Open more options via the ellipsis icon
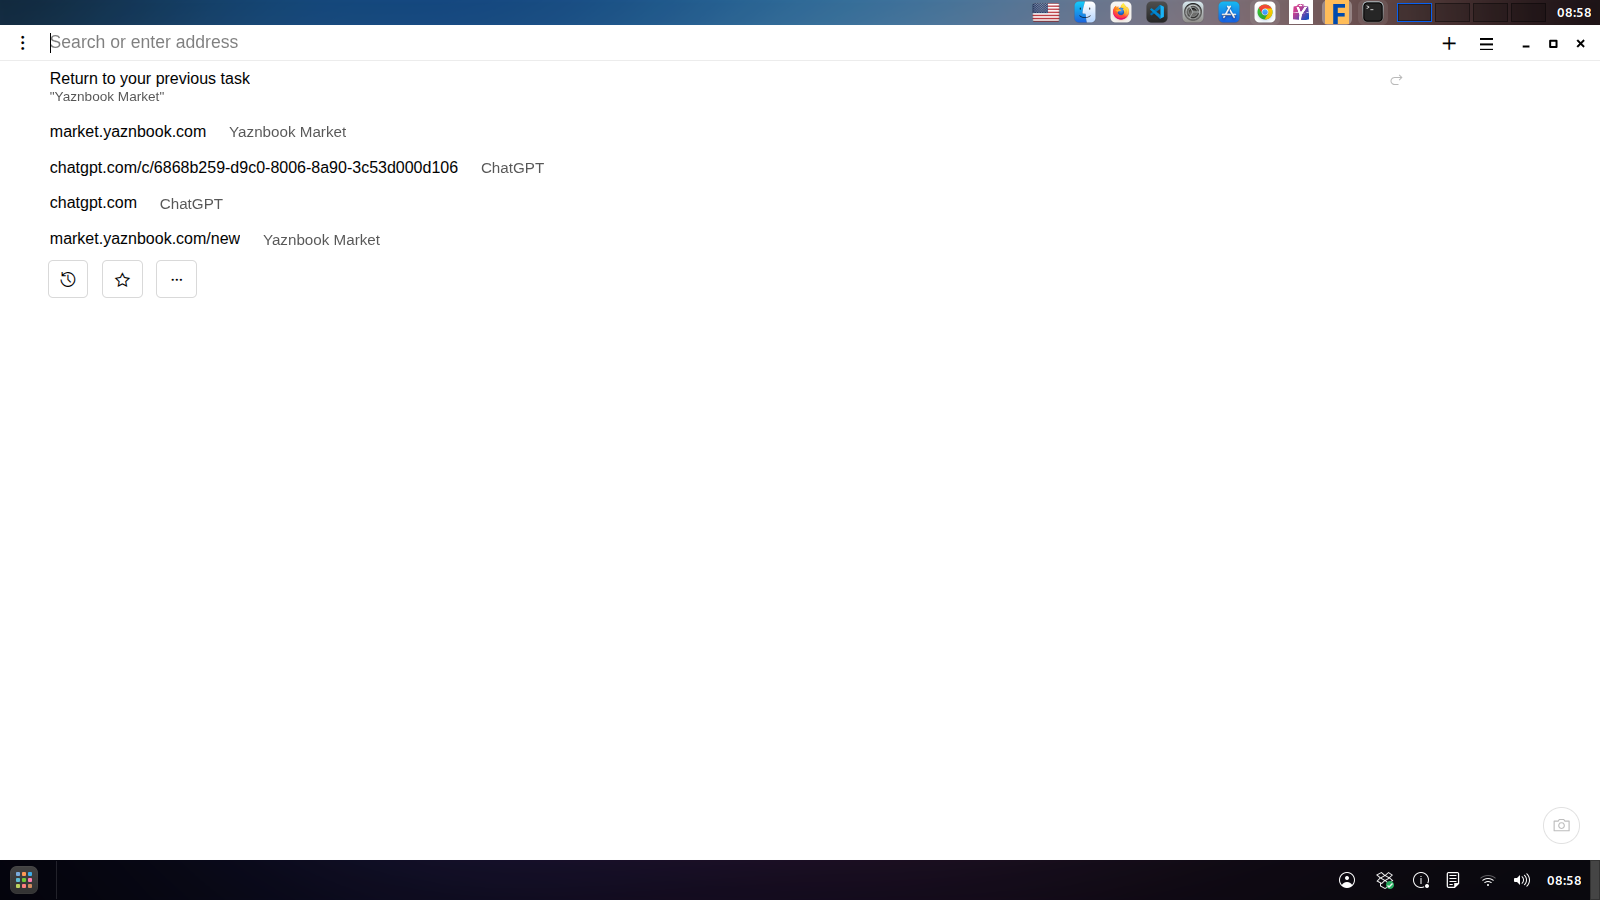The image size is (1600, 900). (x=176, y=279)
